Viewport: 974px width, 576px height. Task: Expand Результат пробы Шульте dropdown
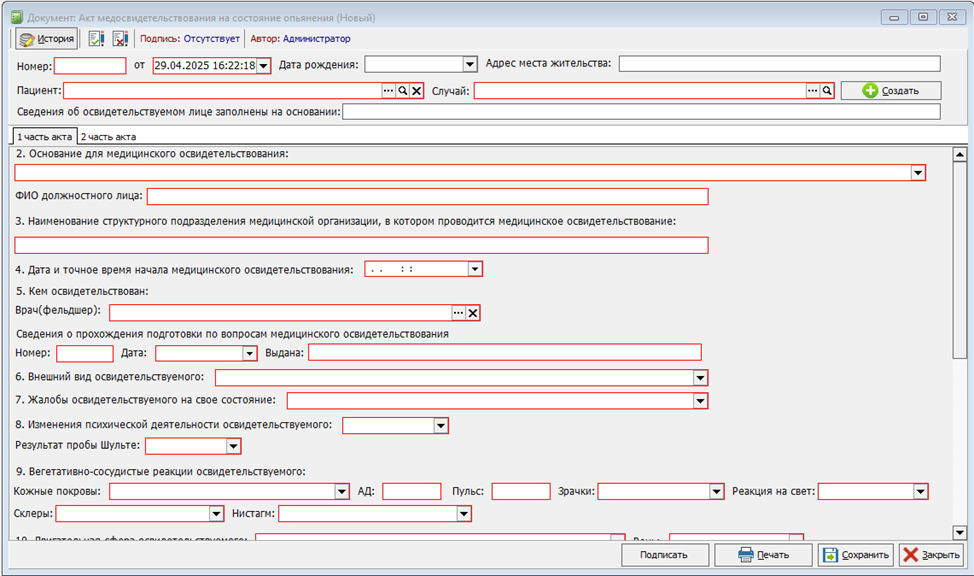point(233,446)
